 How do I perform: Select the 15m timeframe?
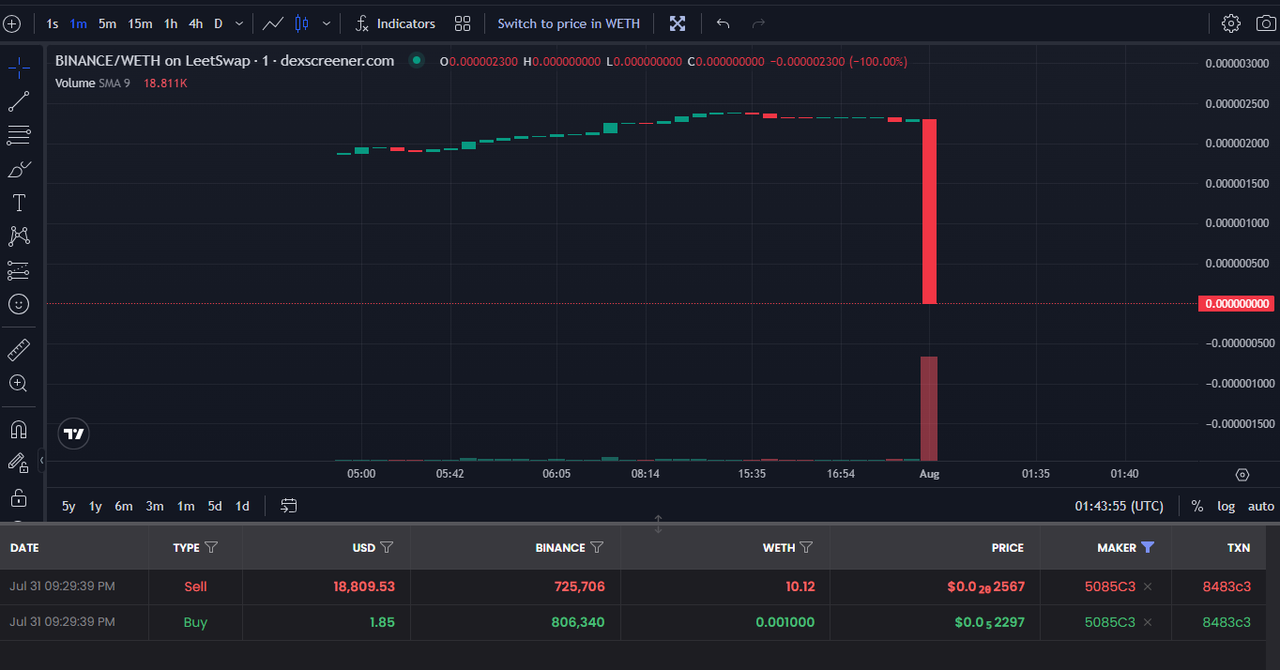click(x=140, y=23)
